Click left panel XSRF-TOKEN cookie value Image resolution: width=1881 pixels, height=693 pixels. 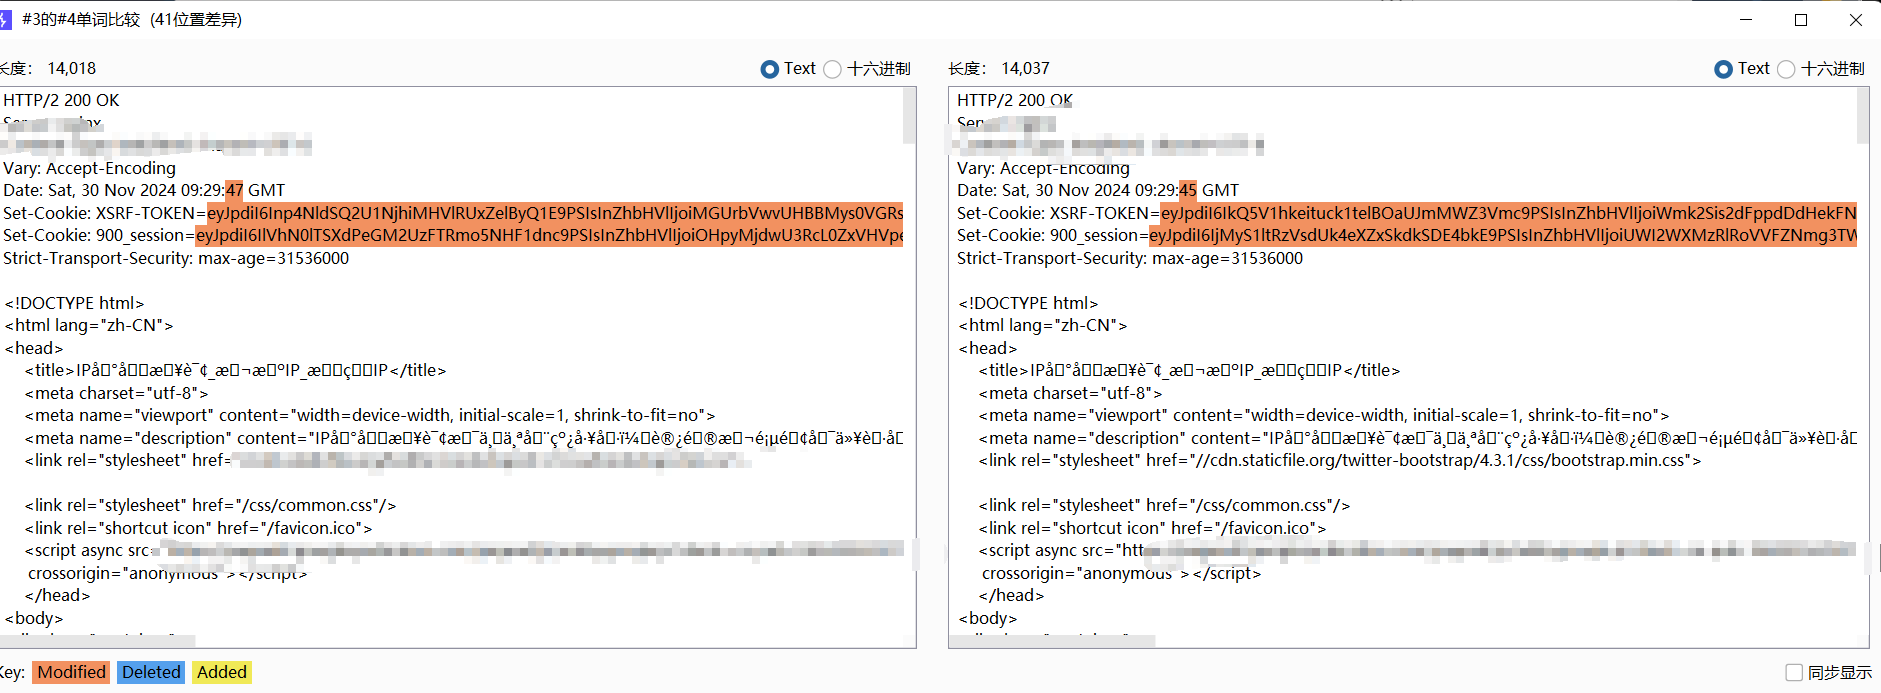tap(555, 213)
